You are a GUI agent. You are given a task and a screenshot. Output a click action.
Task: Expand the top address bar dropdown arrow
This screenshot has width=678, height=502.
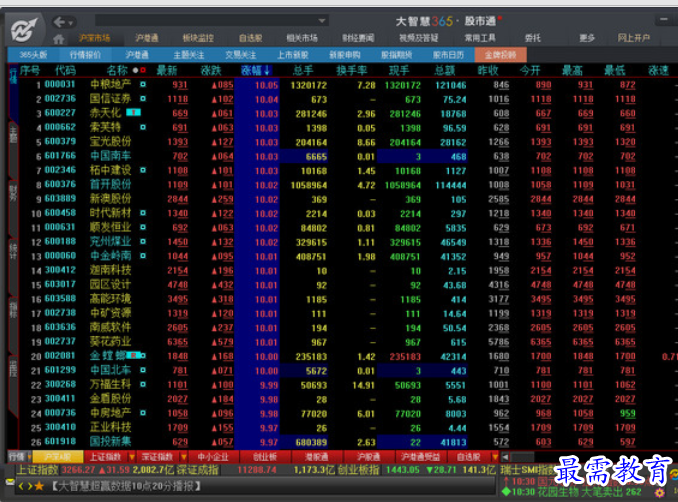[x=322, y=21]
